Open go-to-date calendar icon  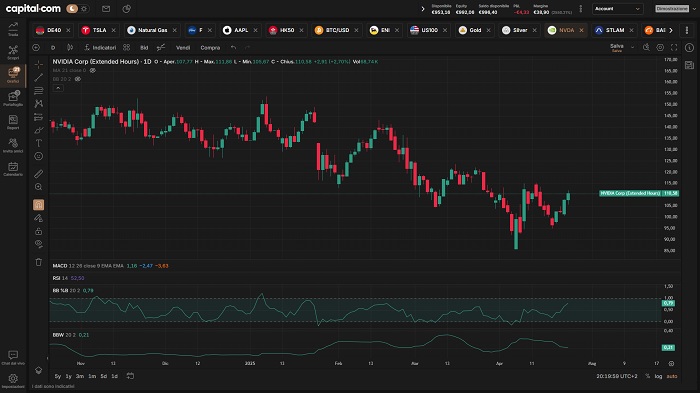click(x=130, y=376)
